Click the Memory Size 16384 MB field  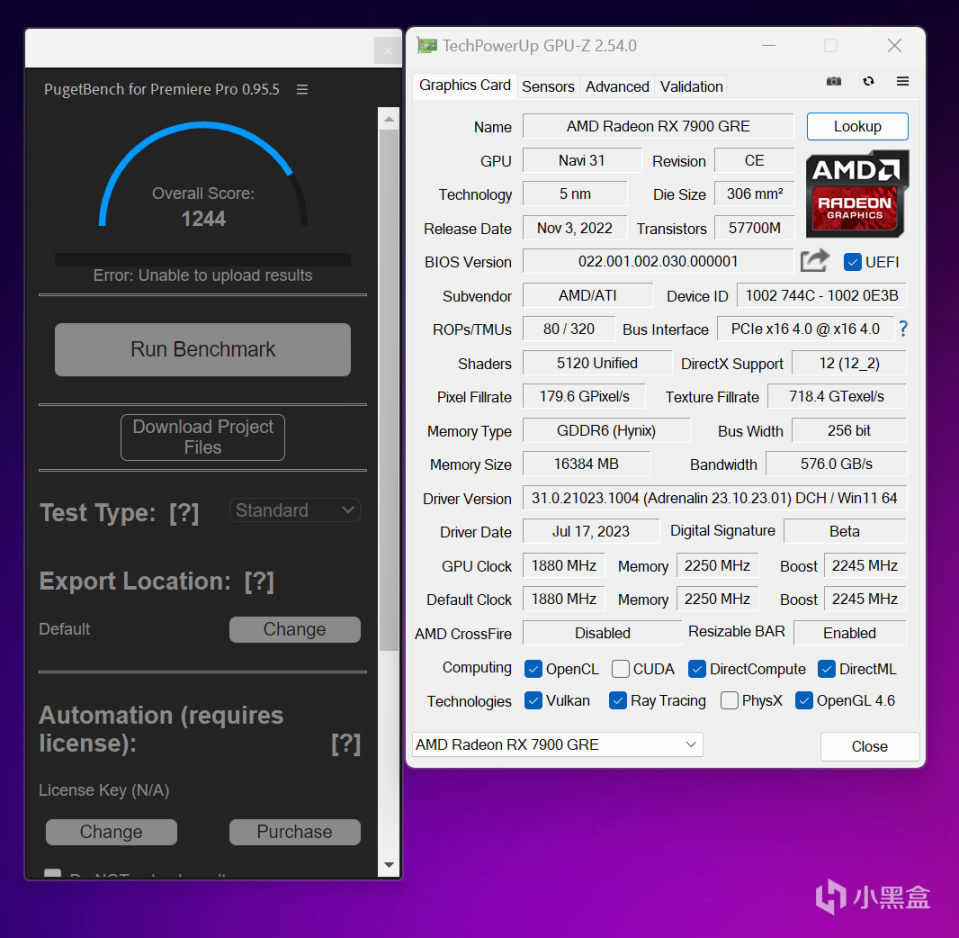[586, 464]
